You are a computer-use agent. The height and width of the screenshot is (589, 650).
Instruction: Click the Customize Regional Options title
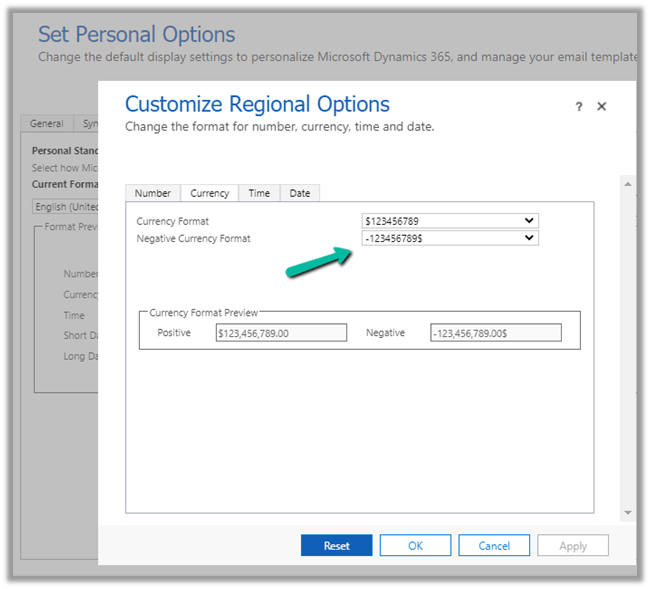tap(257, 104)
